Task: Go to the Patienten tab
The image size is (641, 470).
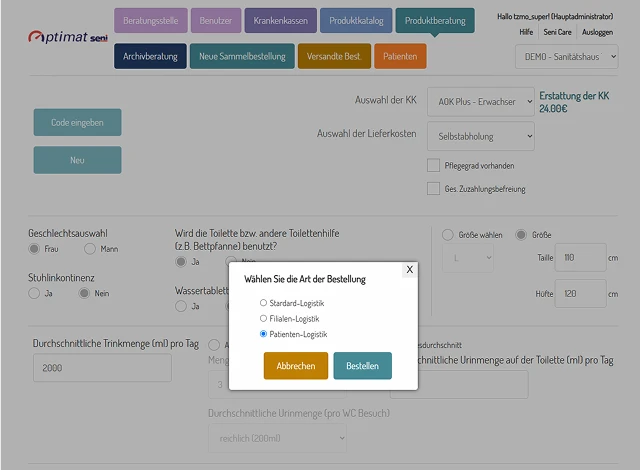Action: pyautogui.click(x=400, y=56)
